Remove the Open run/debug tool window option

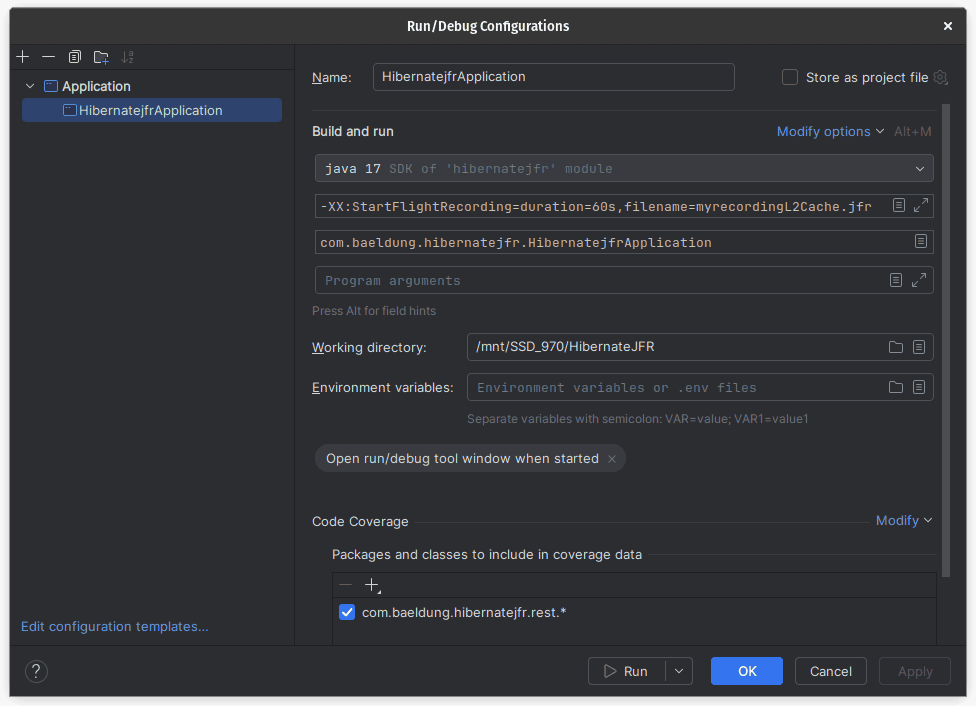(x=612, y=459)
